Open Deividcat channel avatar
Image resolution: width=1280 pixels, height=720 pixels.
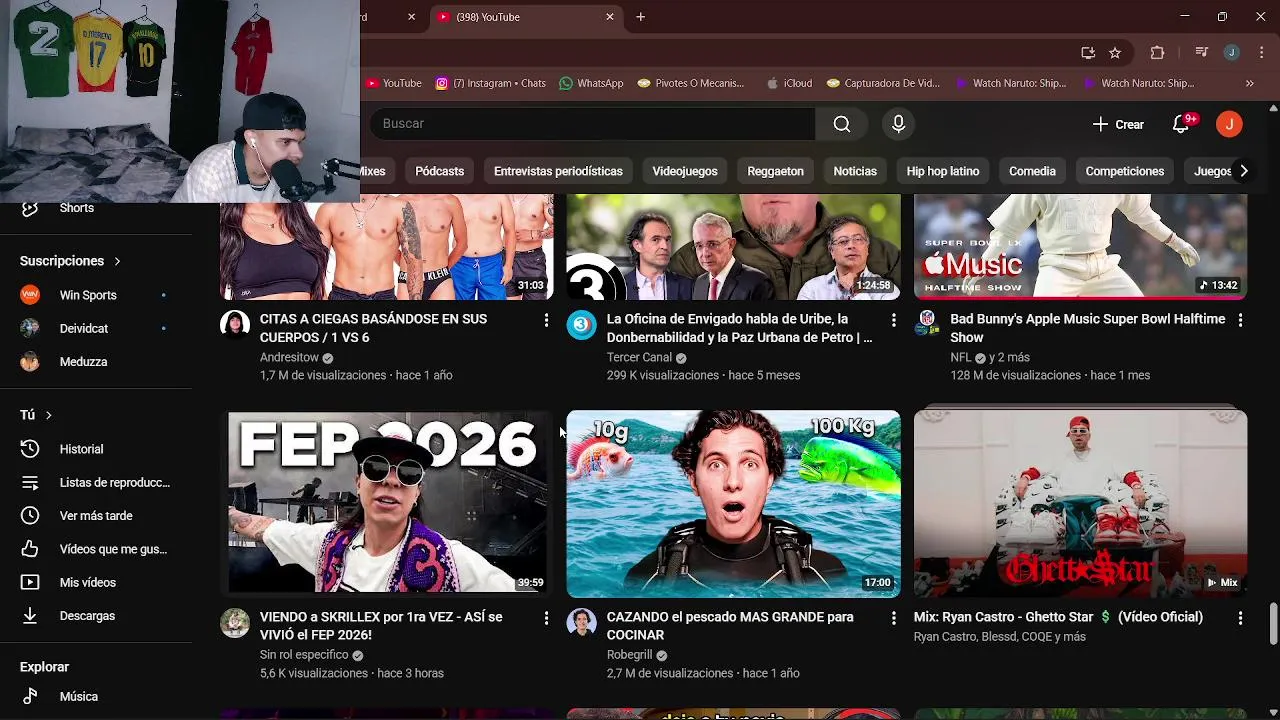(x=30, y=328)
